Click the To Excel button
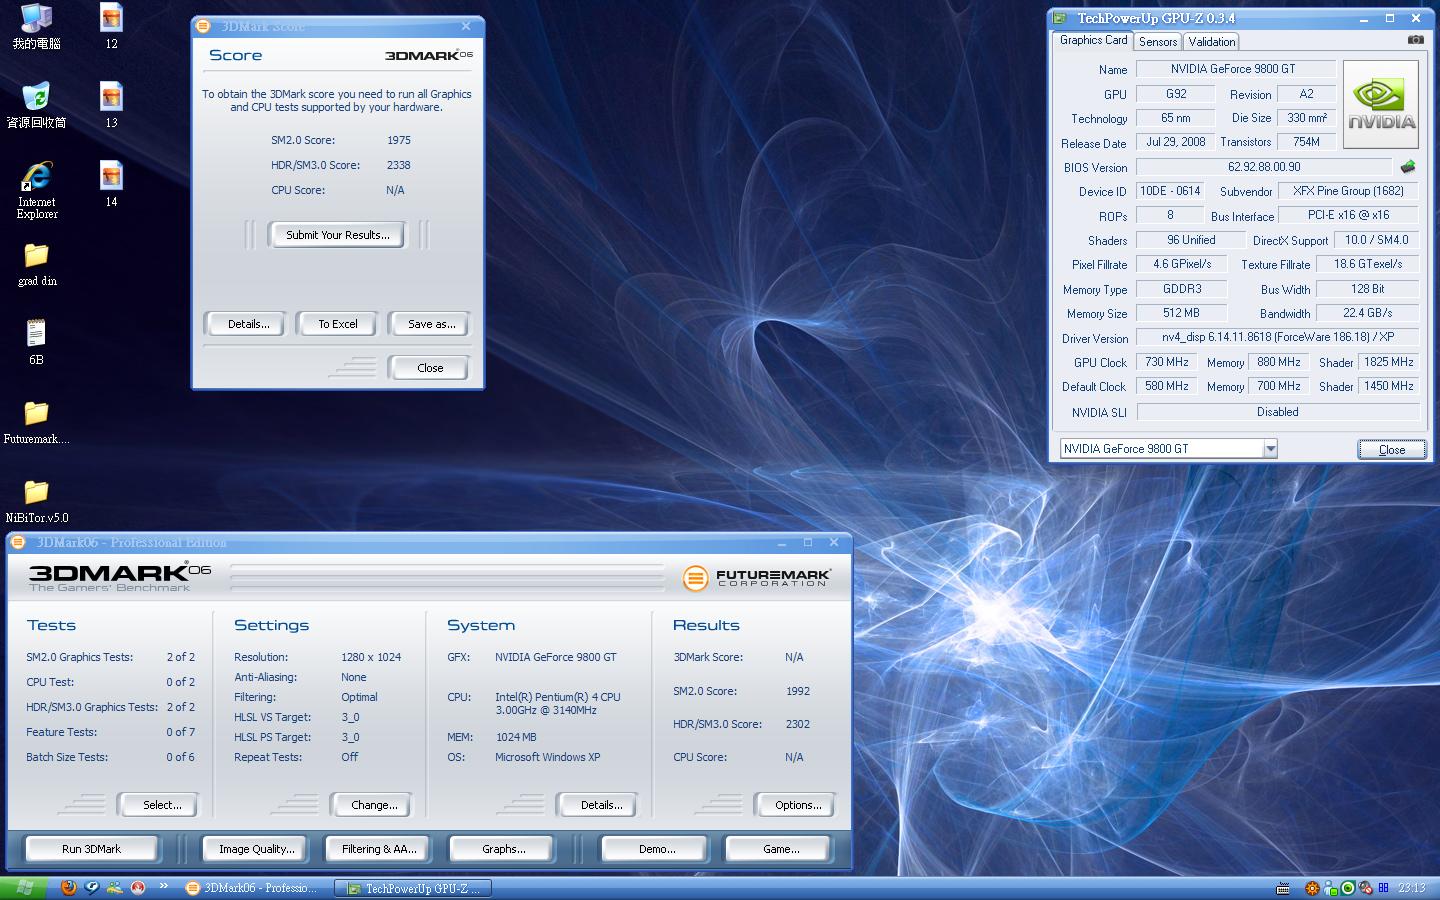Screen dimensions: 1440x900 [x=338, y=324]
